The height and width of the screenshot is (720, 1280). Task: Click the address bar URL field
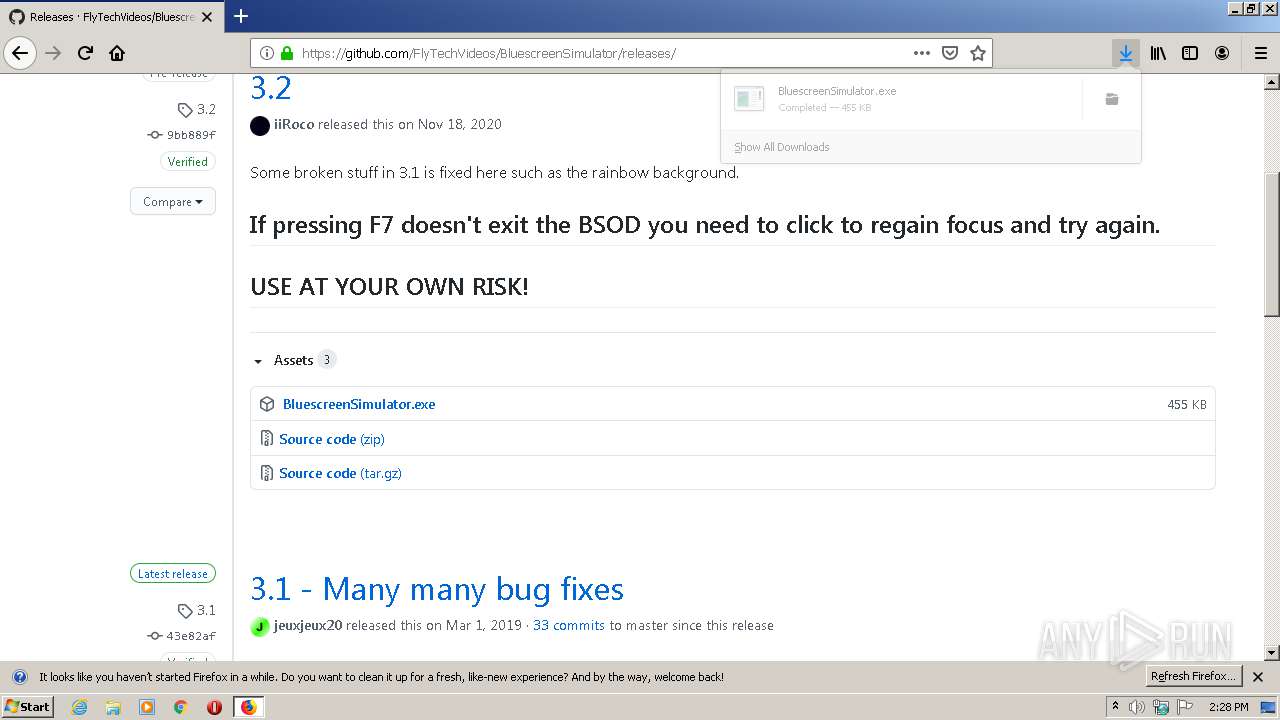point(605,53)
